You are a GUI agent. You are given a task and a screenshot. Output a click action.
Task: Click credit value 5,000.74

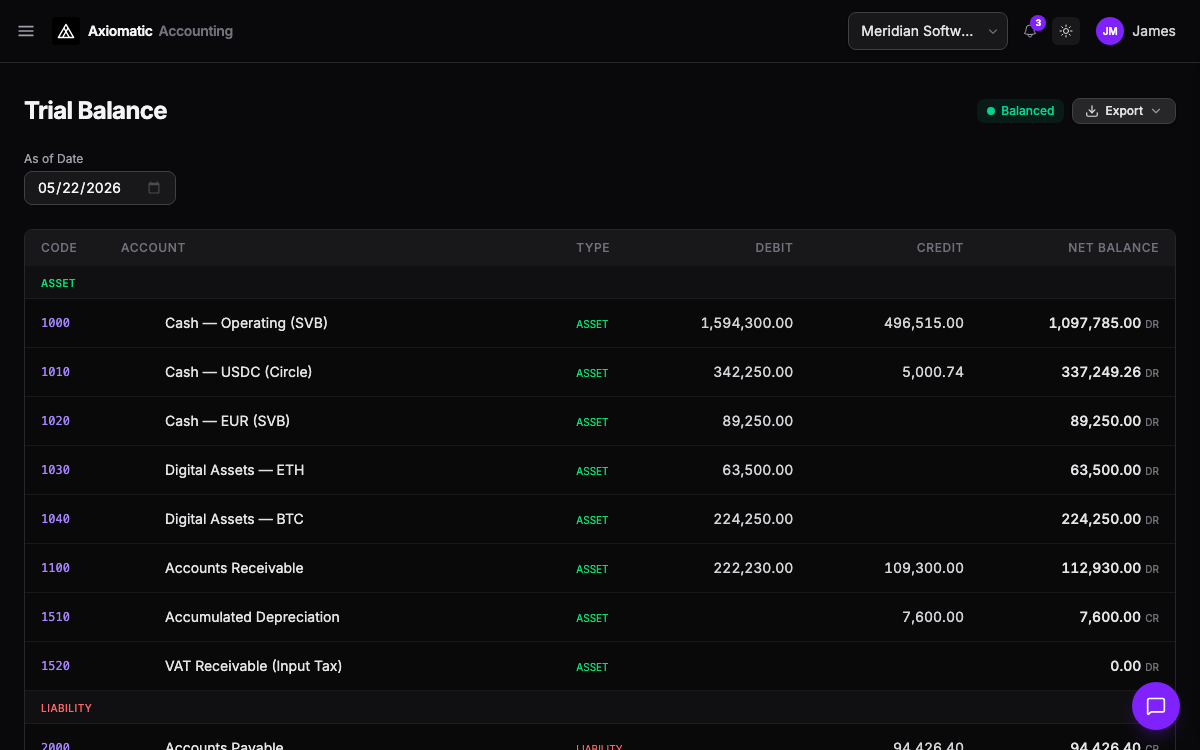pos(933,372)
